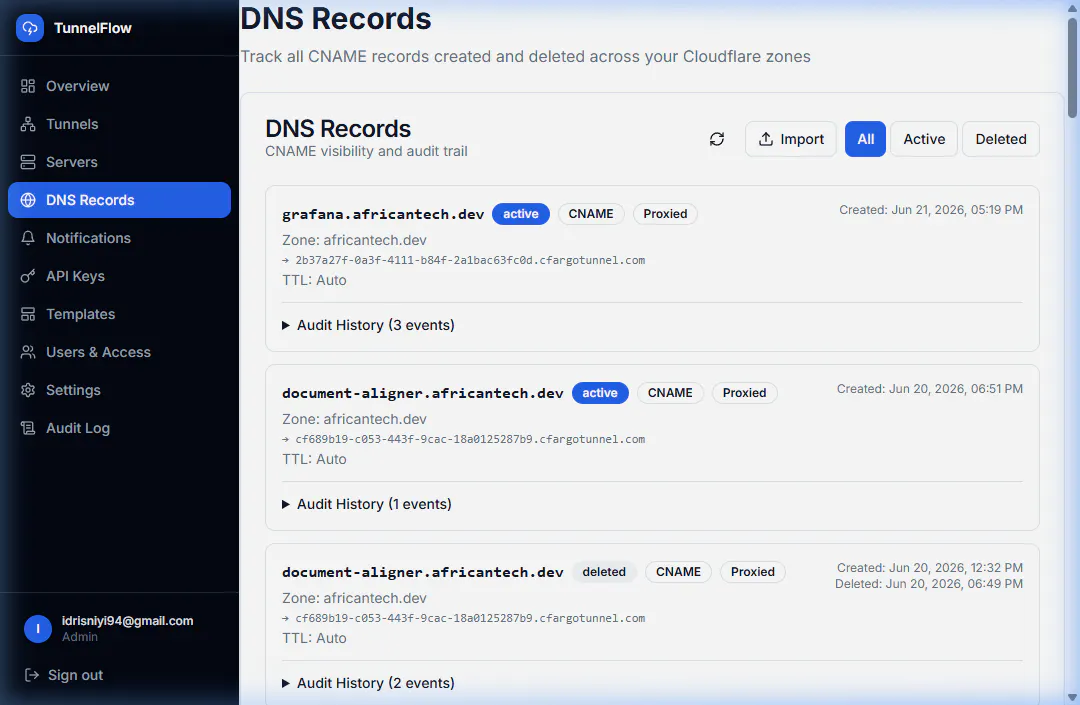1080x705 pixels.
Task: Select Notifications menu item
Action: click(x=119, y=238)
